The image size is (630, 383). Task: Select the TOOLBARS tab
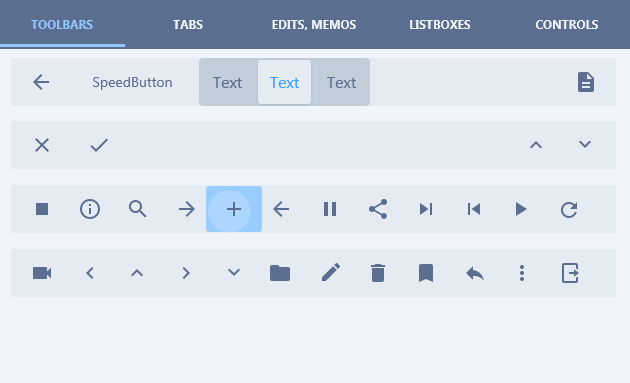pyautogui.click(x=62, y=25)
